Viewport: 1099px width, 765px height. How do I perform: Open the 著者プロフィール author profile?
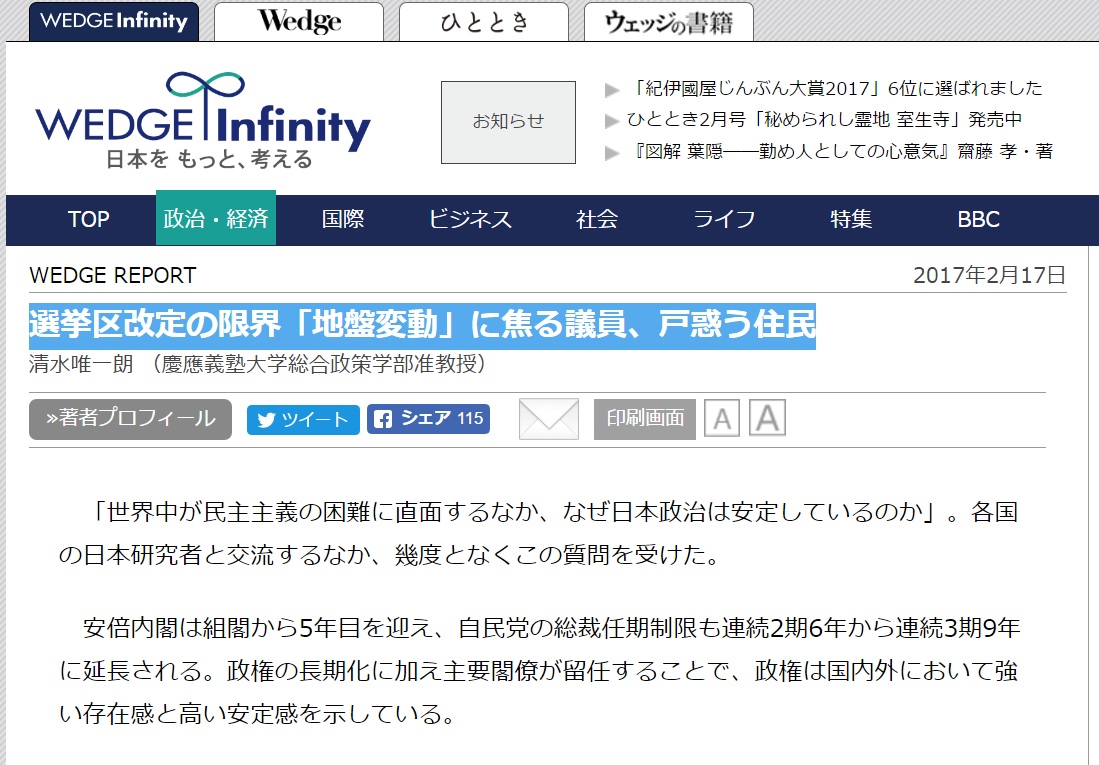click(130, 419)
